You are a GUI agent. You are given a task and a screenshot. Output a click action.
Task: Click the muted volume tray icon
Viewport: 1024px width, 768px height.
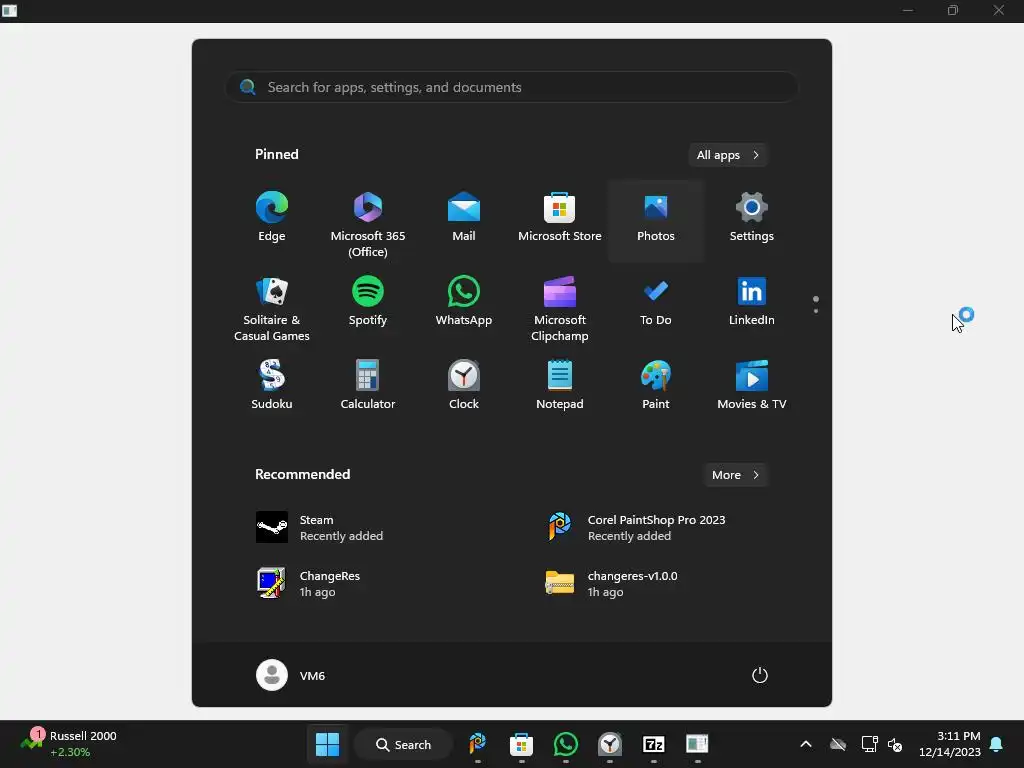point(895,744)
